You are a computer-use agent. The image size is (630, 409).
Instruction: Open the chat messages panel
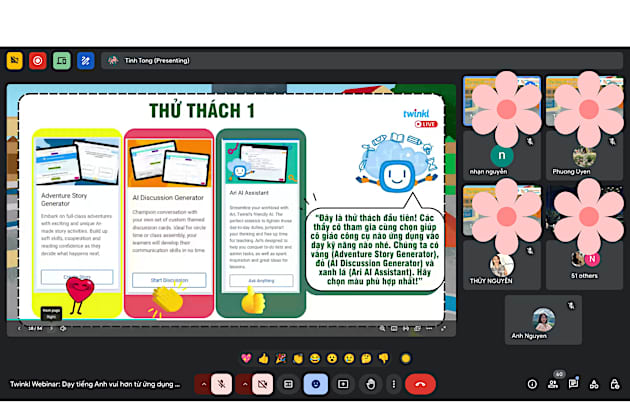574,383
